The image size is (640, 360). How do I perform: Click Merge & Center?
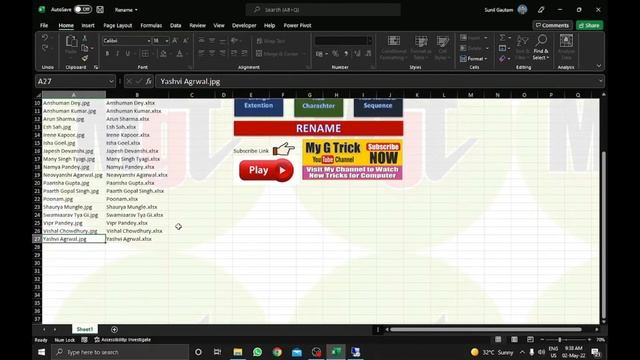pyautogui.click(x=278, y=53)
